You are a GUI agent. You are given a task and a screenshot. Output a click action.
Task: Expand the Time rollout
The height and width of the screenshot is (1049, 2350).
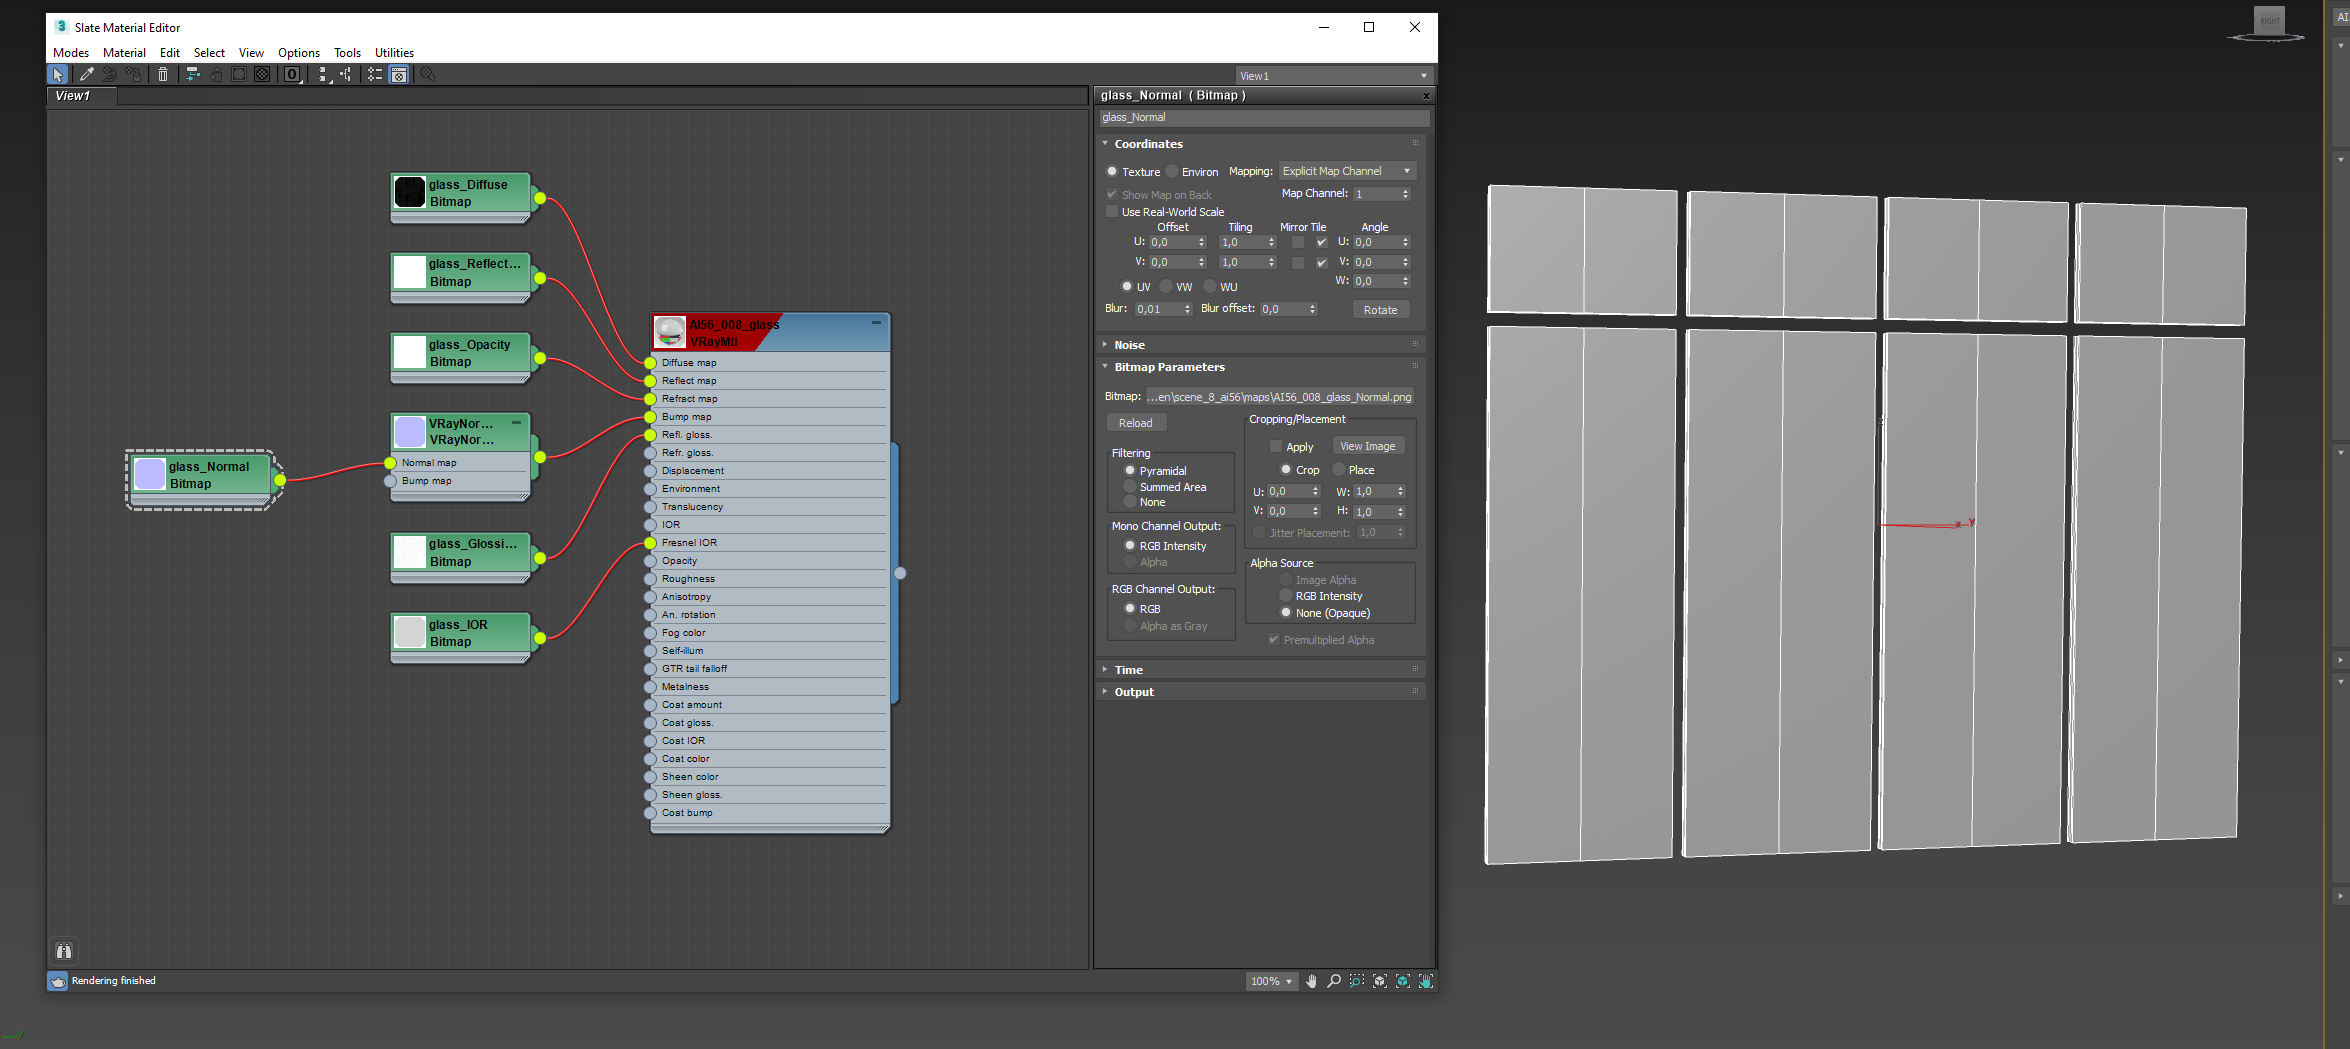coord(1260,670)
